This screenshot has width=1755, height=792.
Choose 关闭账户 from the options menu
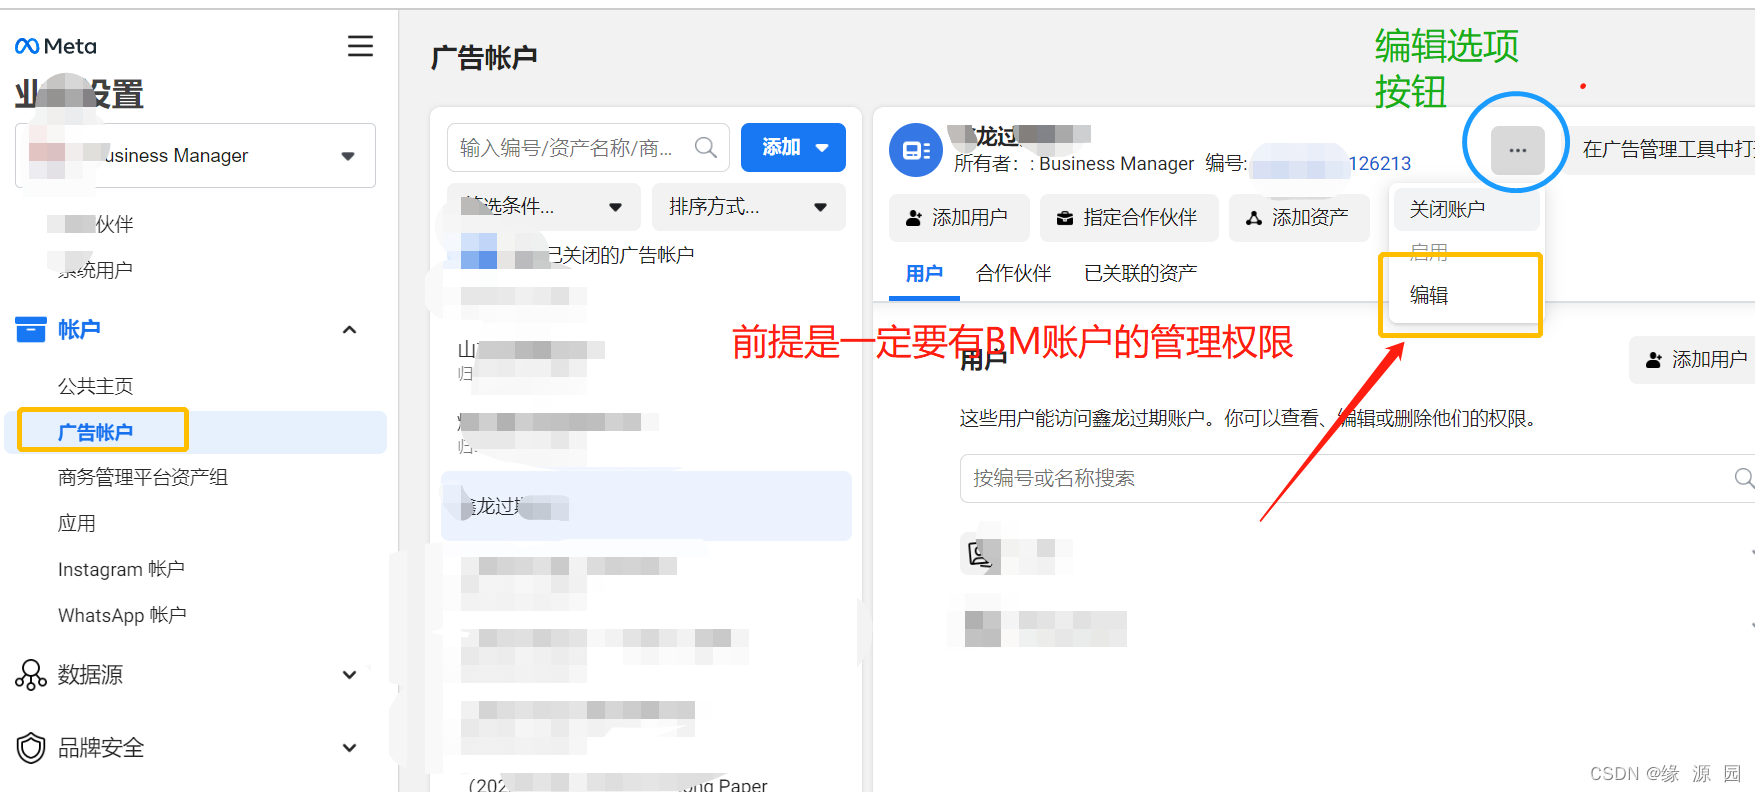[1466, 209]
